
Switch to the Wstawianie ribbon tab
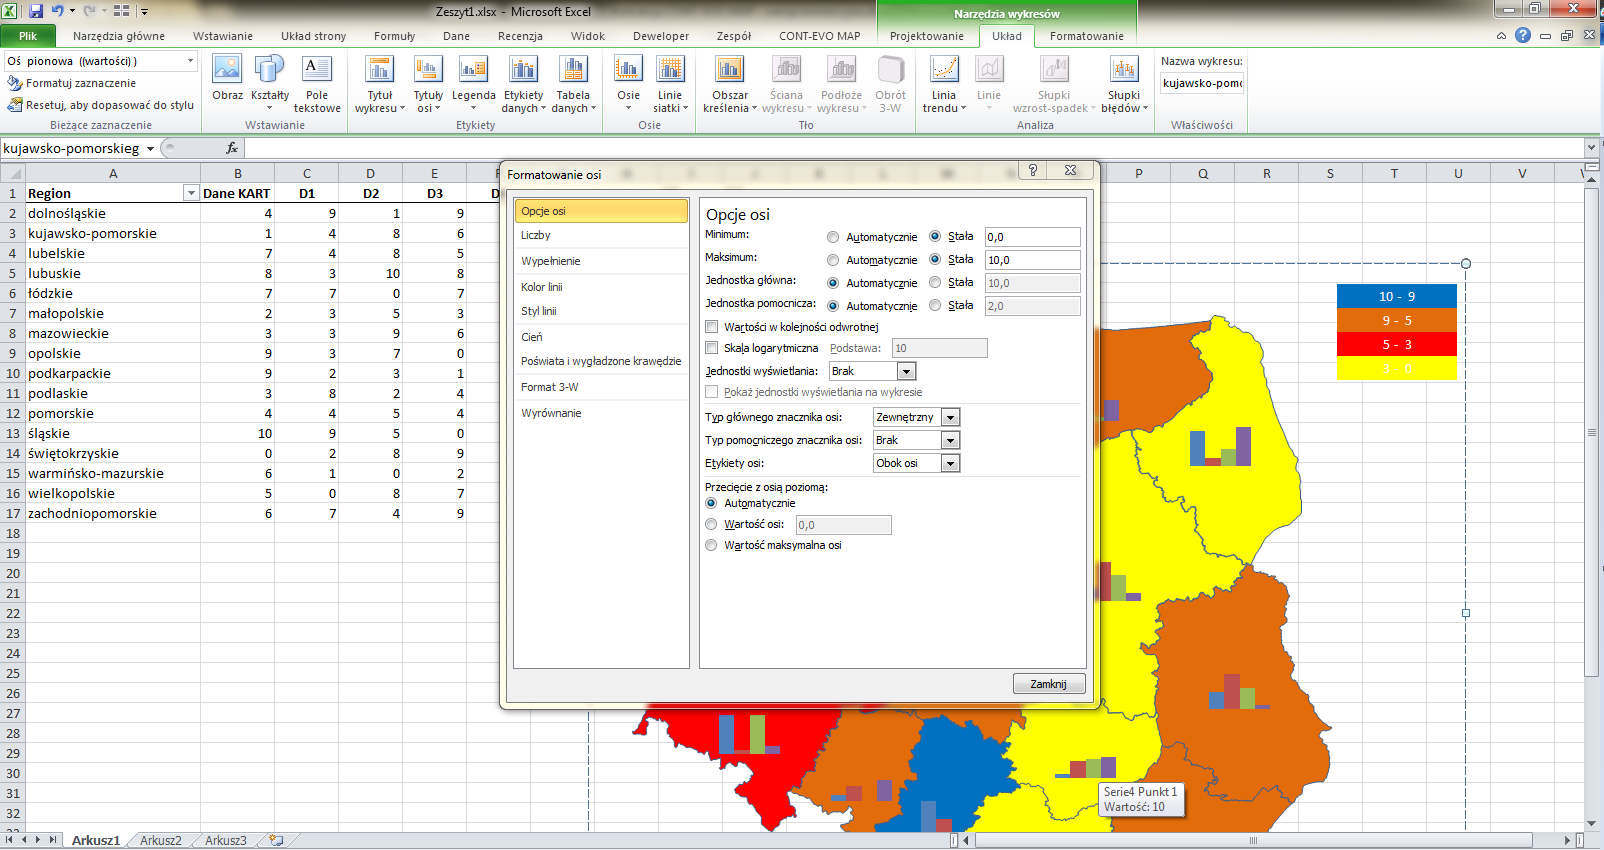click(x=223, y=36)
